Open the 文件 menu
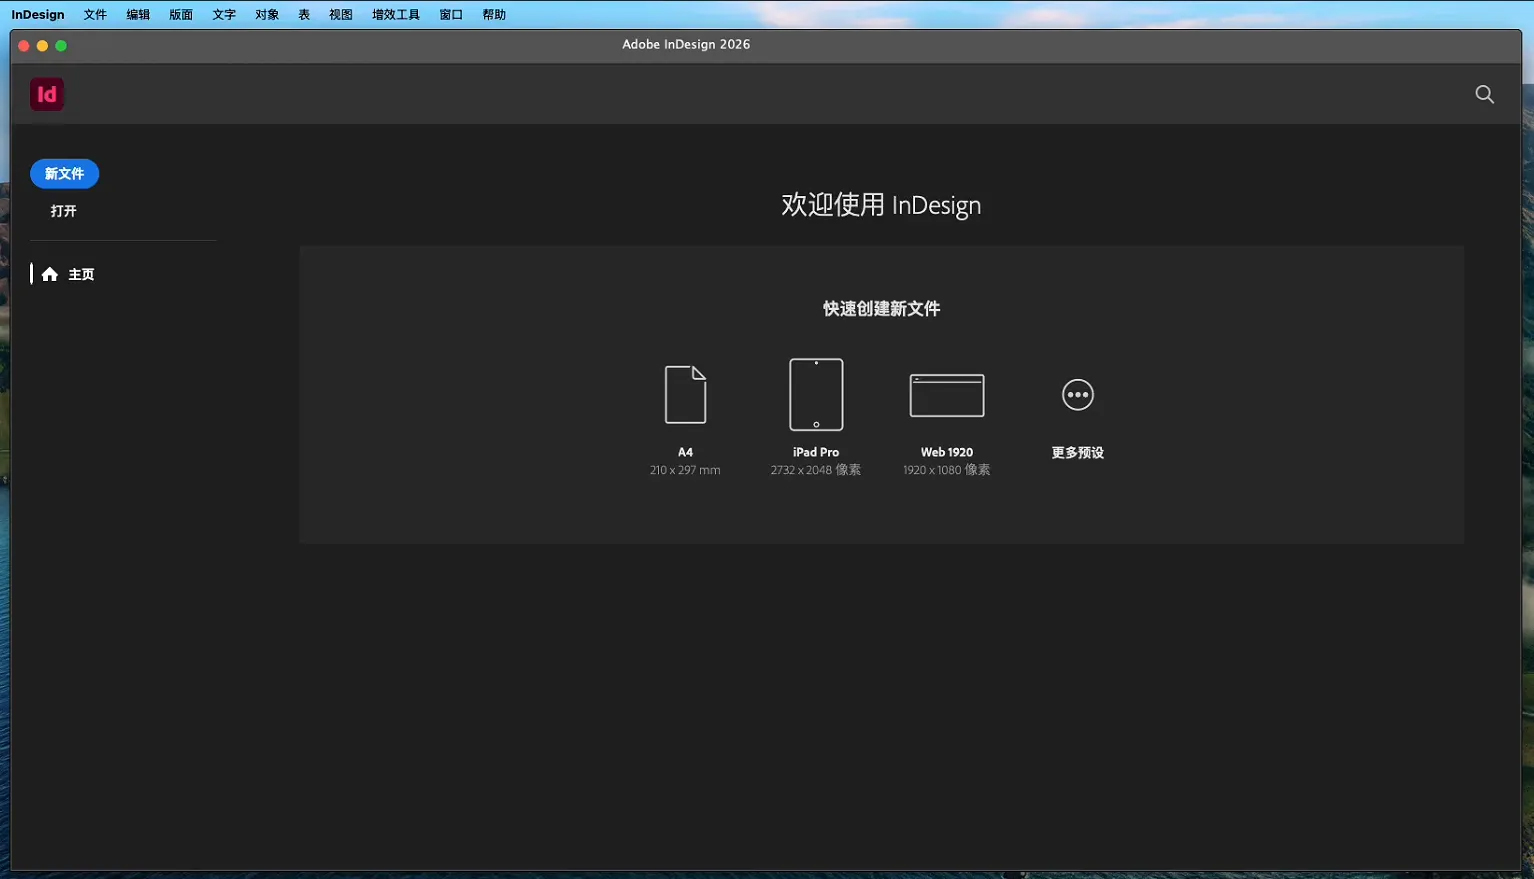This screenshot has width=1534, height=879. 95,14
